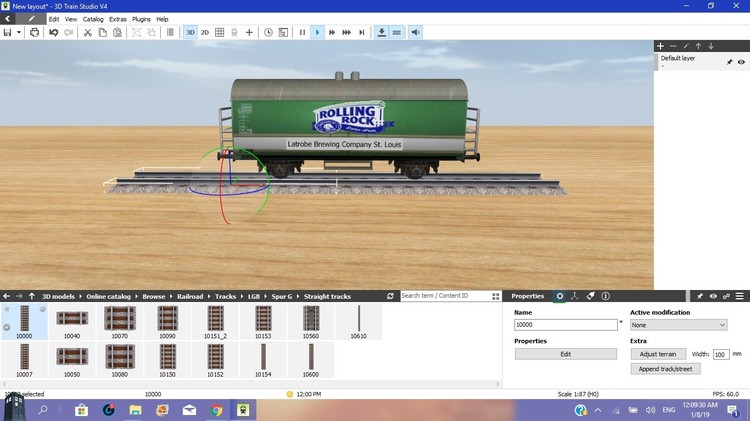Click the Append track/street button
The width and height of the screenshot is (750, 421).
click(665, 369)
